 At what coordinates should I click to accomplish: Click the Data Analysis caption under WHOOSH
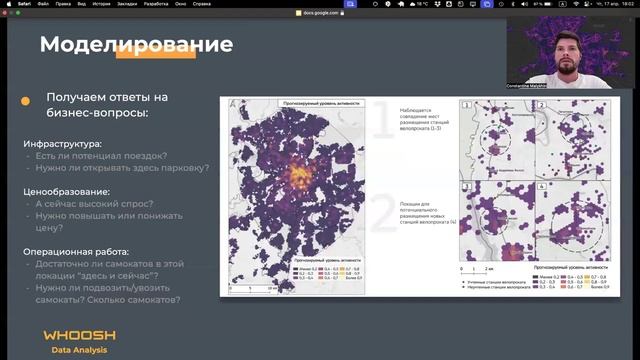click(79, 350)
